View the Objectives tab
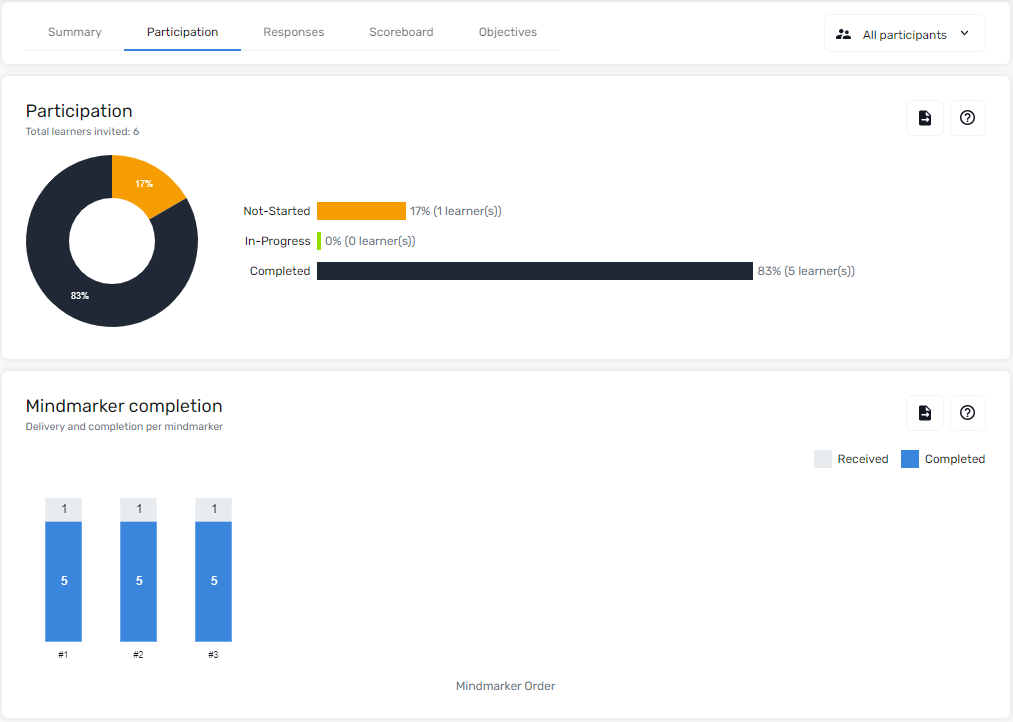Screen dimensions: 1013x722 (508, 32)
